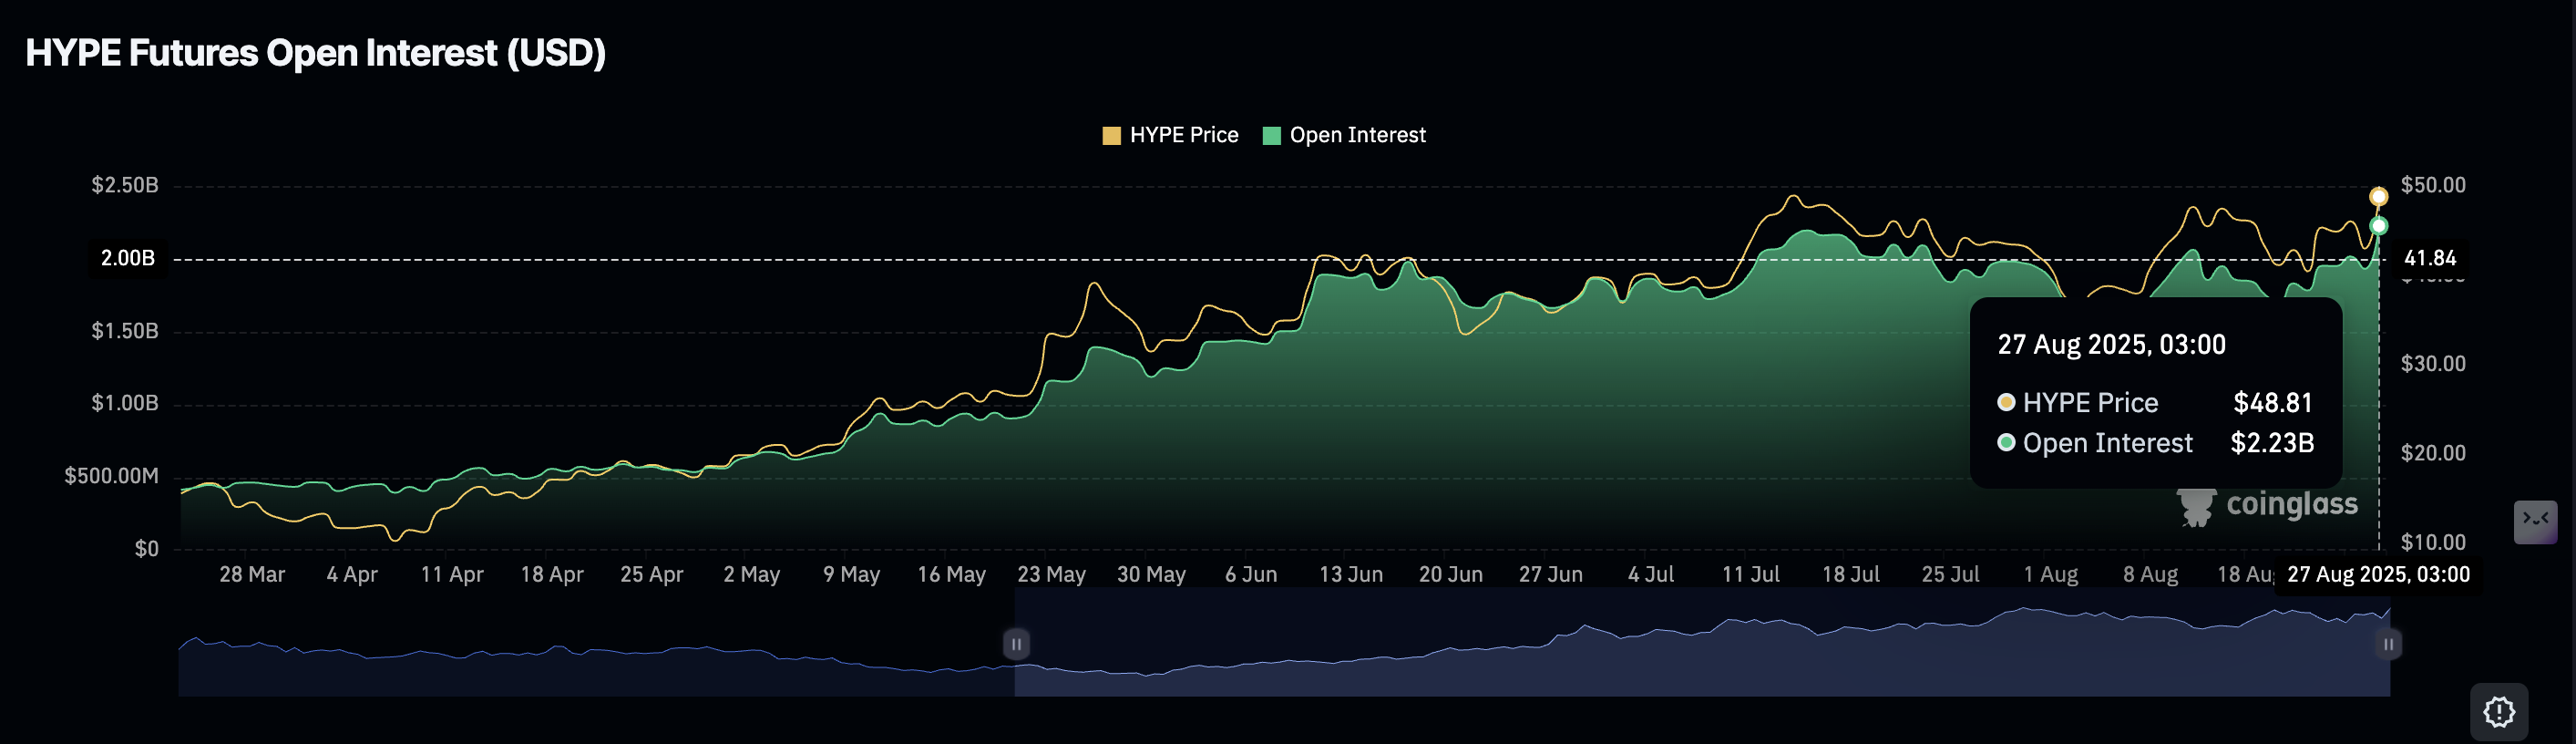Image resolution: width=2576 pixels, height=744 pixels.
Task: Click the right range slider handle
Action: [x=2388, y=644]
